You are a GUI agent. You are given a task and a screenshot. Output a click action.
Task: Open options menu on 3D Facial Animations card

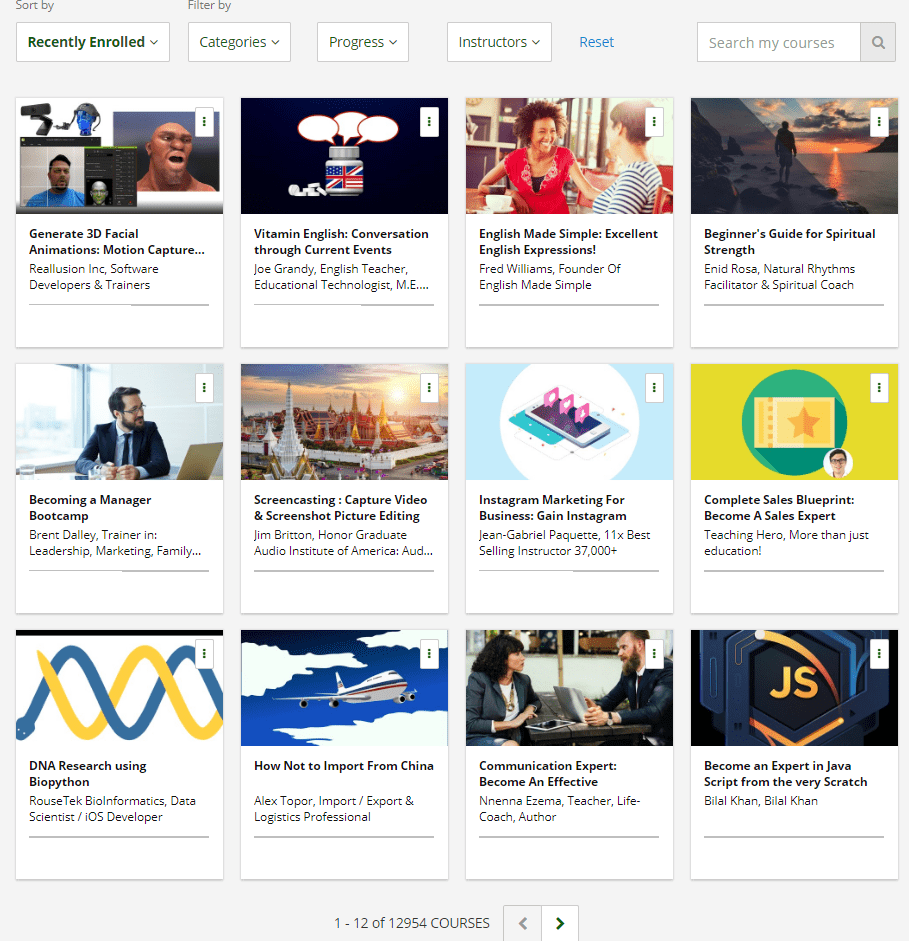pos(204,121)
